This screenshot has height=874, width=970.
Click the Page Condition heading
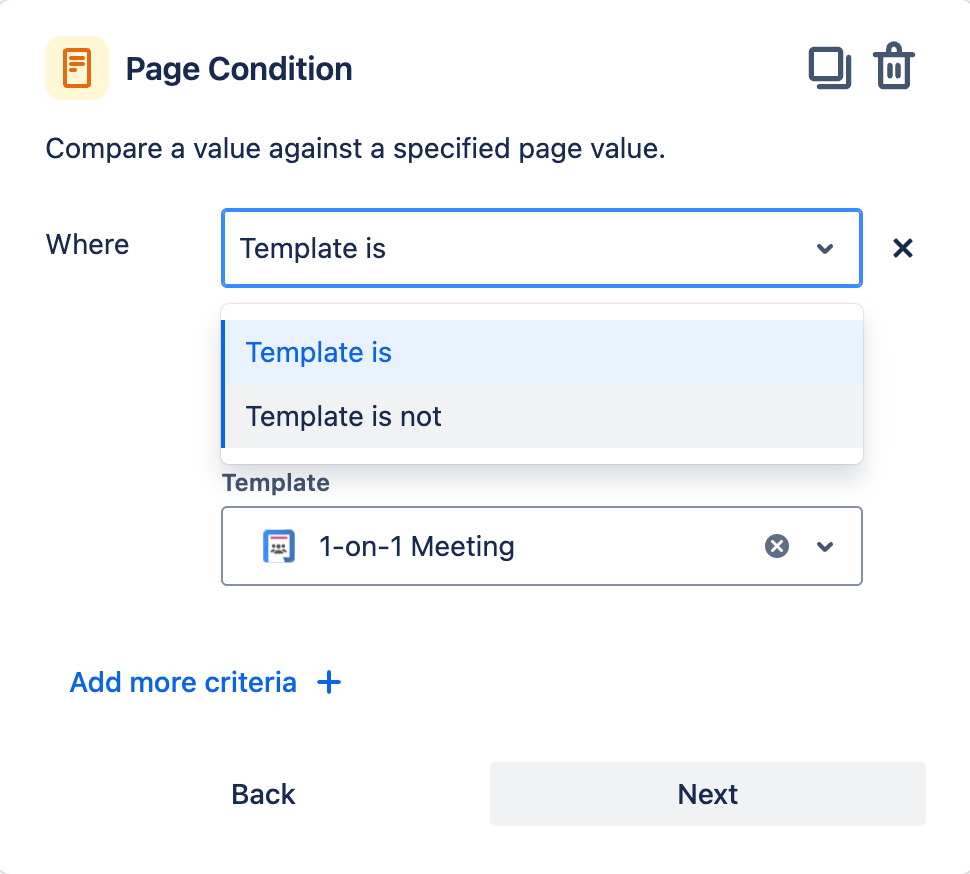pyautogui.click(x=239, y=69)
